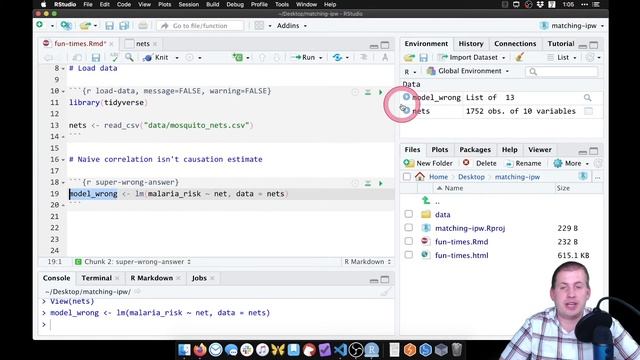Open the Import Dataset dropdown

[x=471, y=58]
